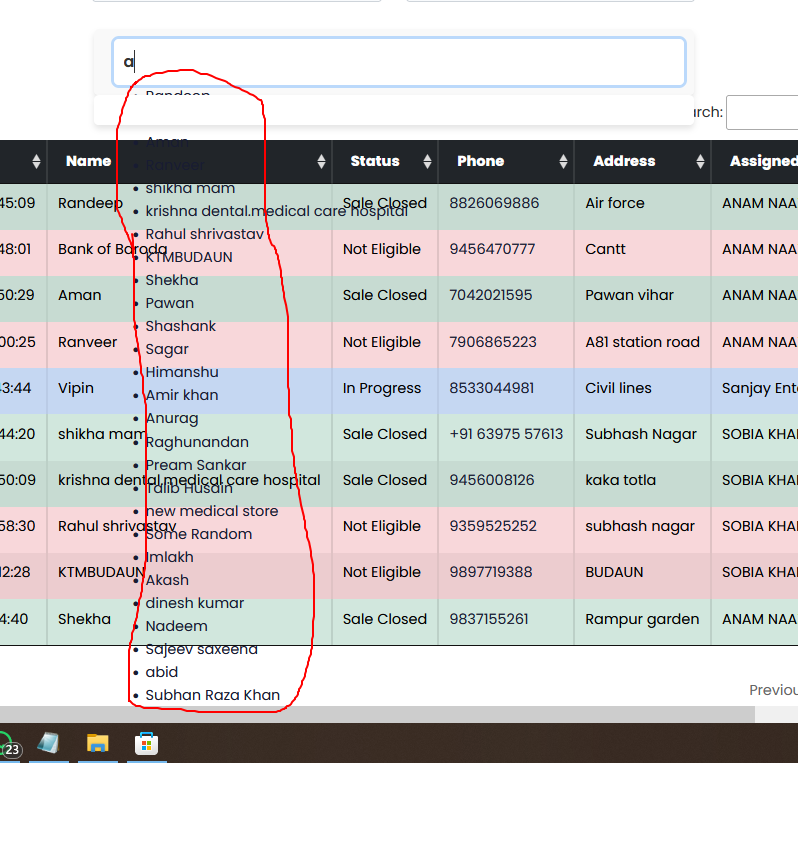Focus the name text field containing 'a'
This screenshot has width=798, height=863.
(398, 62)
